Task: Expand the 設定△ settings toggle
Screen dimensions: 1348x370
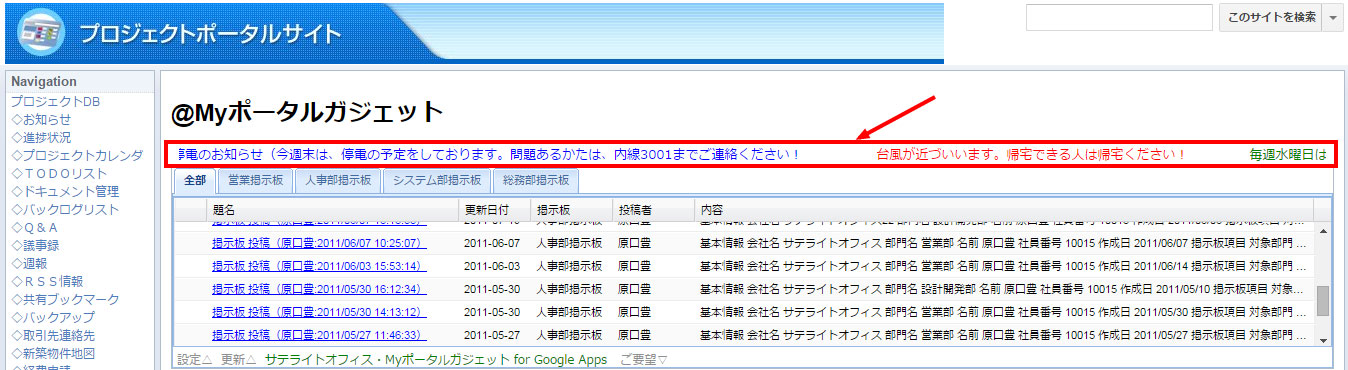Action: [x=196, y=359]
